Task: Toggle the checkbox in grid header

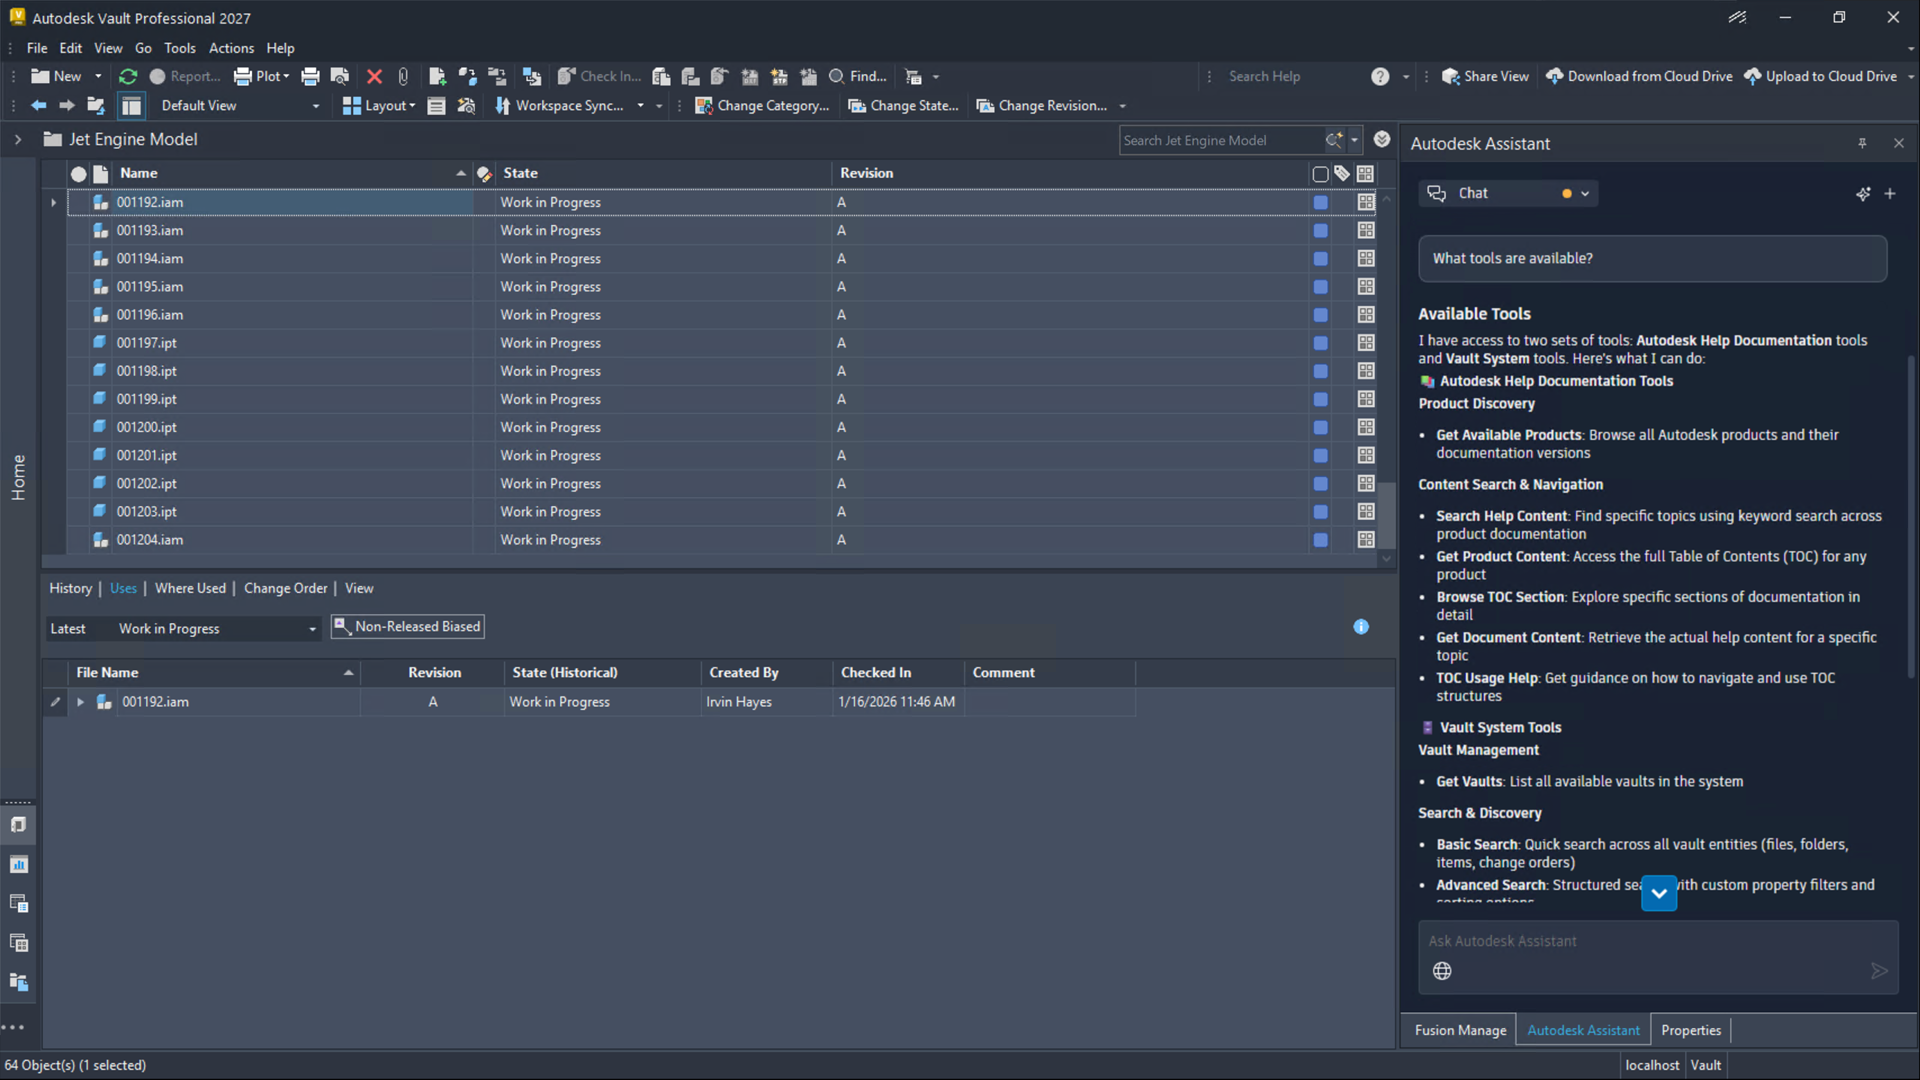Action: pos(1320,174)
